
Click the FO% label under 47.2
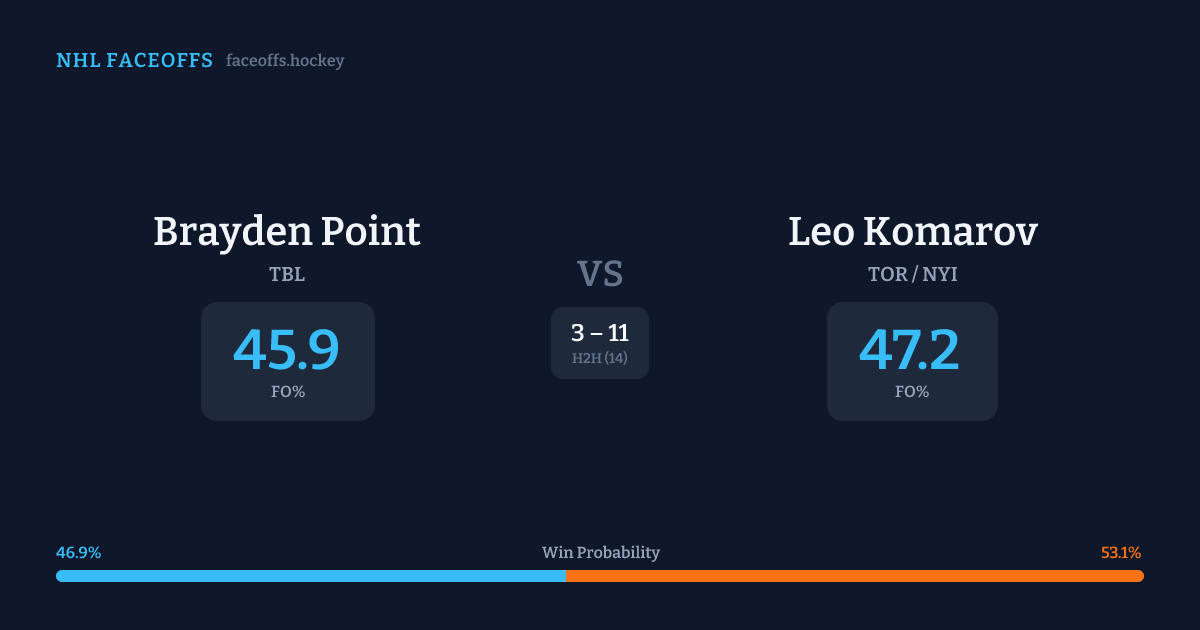(x=912, y=392)
